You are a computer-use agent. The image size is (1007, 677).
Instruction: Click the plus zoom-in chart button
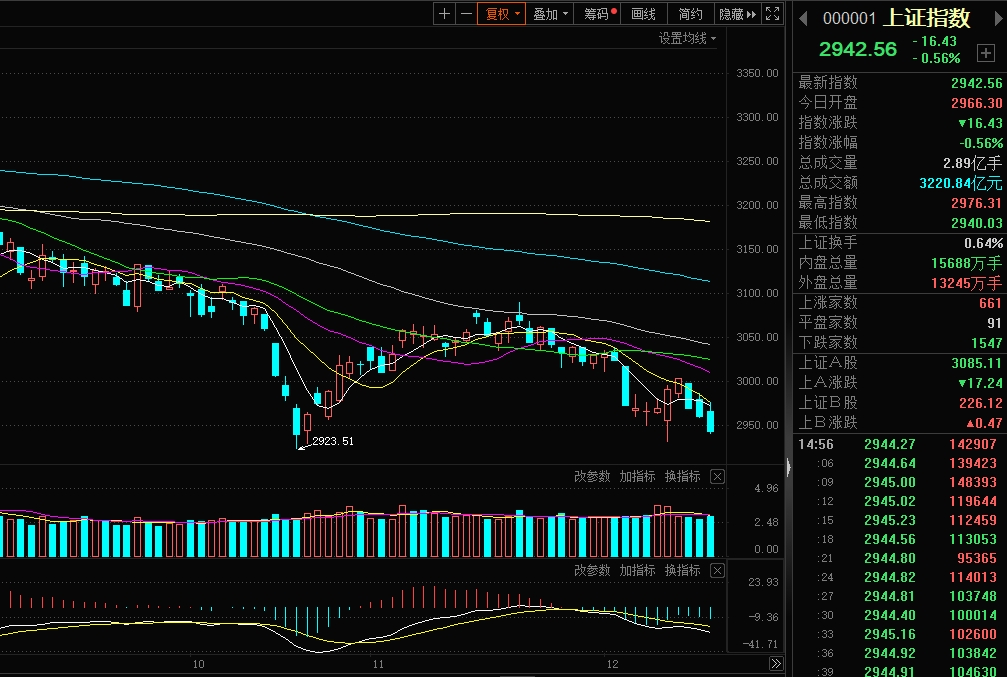click(445, 14)
